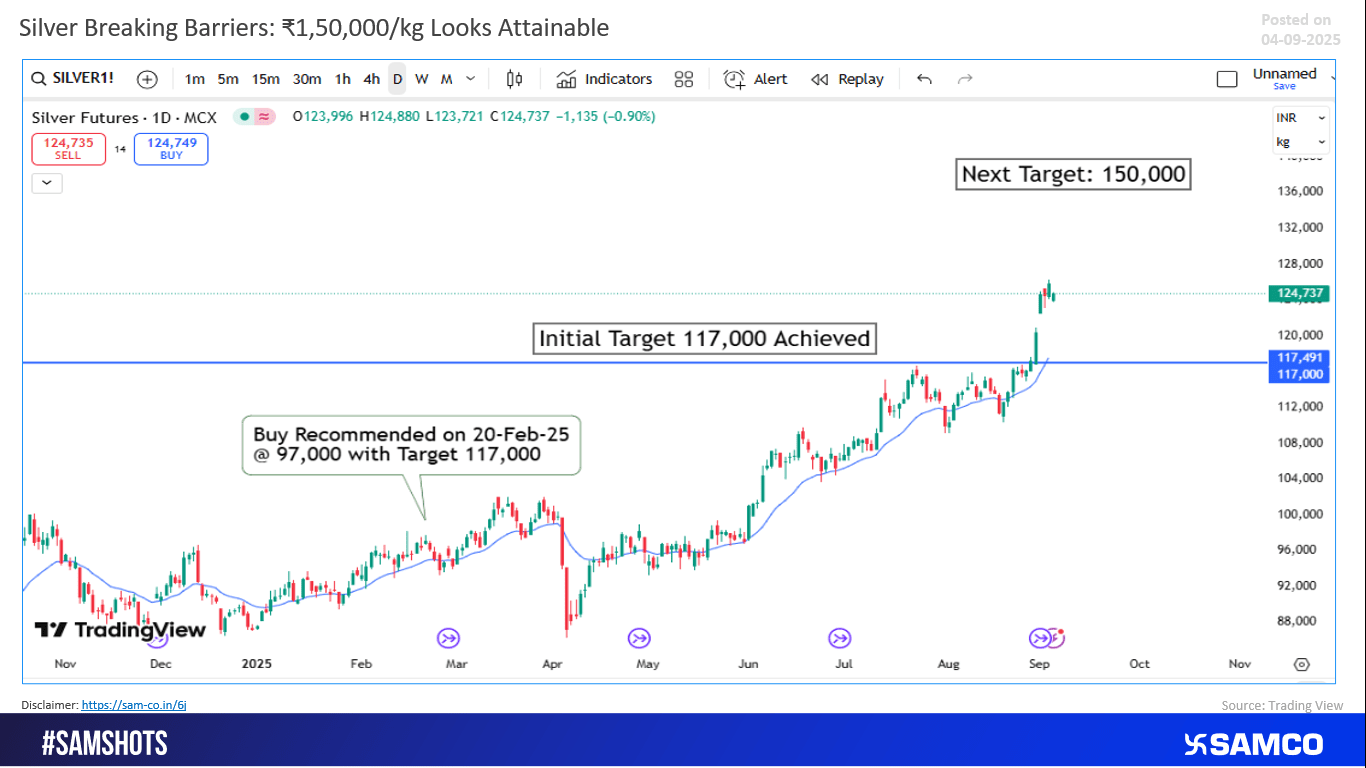This screenshot has width=1366, height=768.
Task: Open the kg unit dropdown
Action: (x=1300, y=143)
